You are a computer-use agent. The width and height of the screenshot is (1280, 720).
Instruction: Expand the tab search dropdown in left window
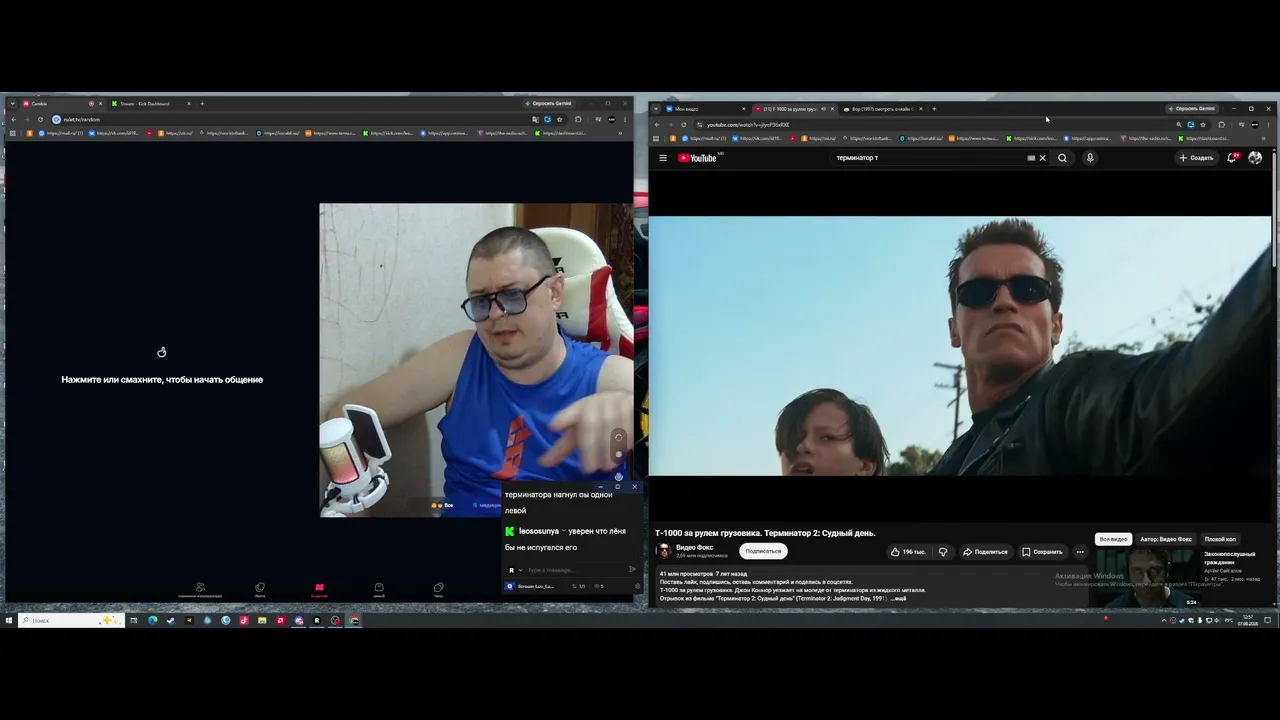[12, 104]
